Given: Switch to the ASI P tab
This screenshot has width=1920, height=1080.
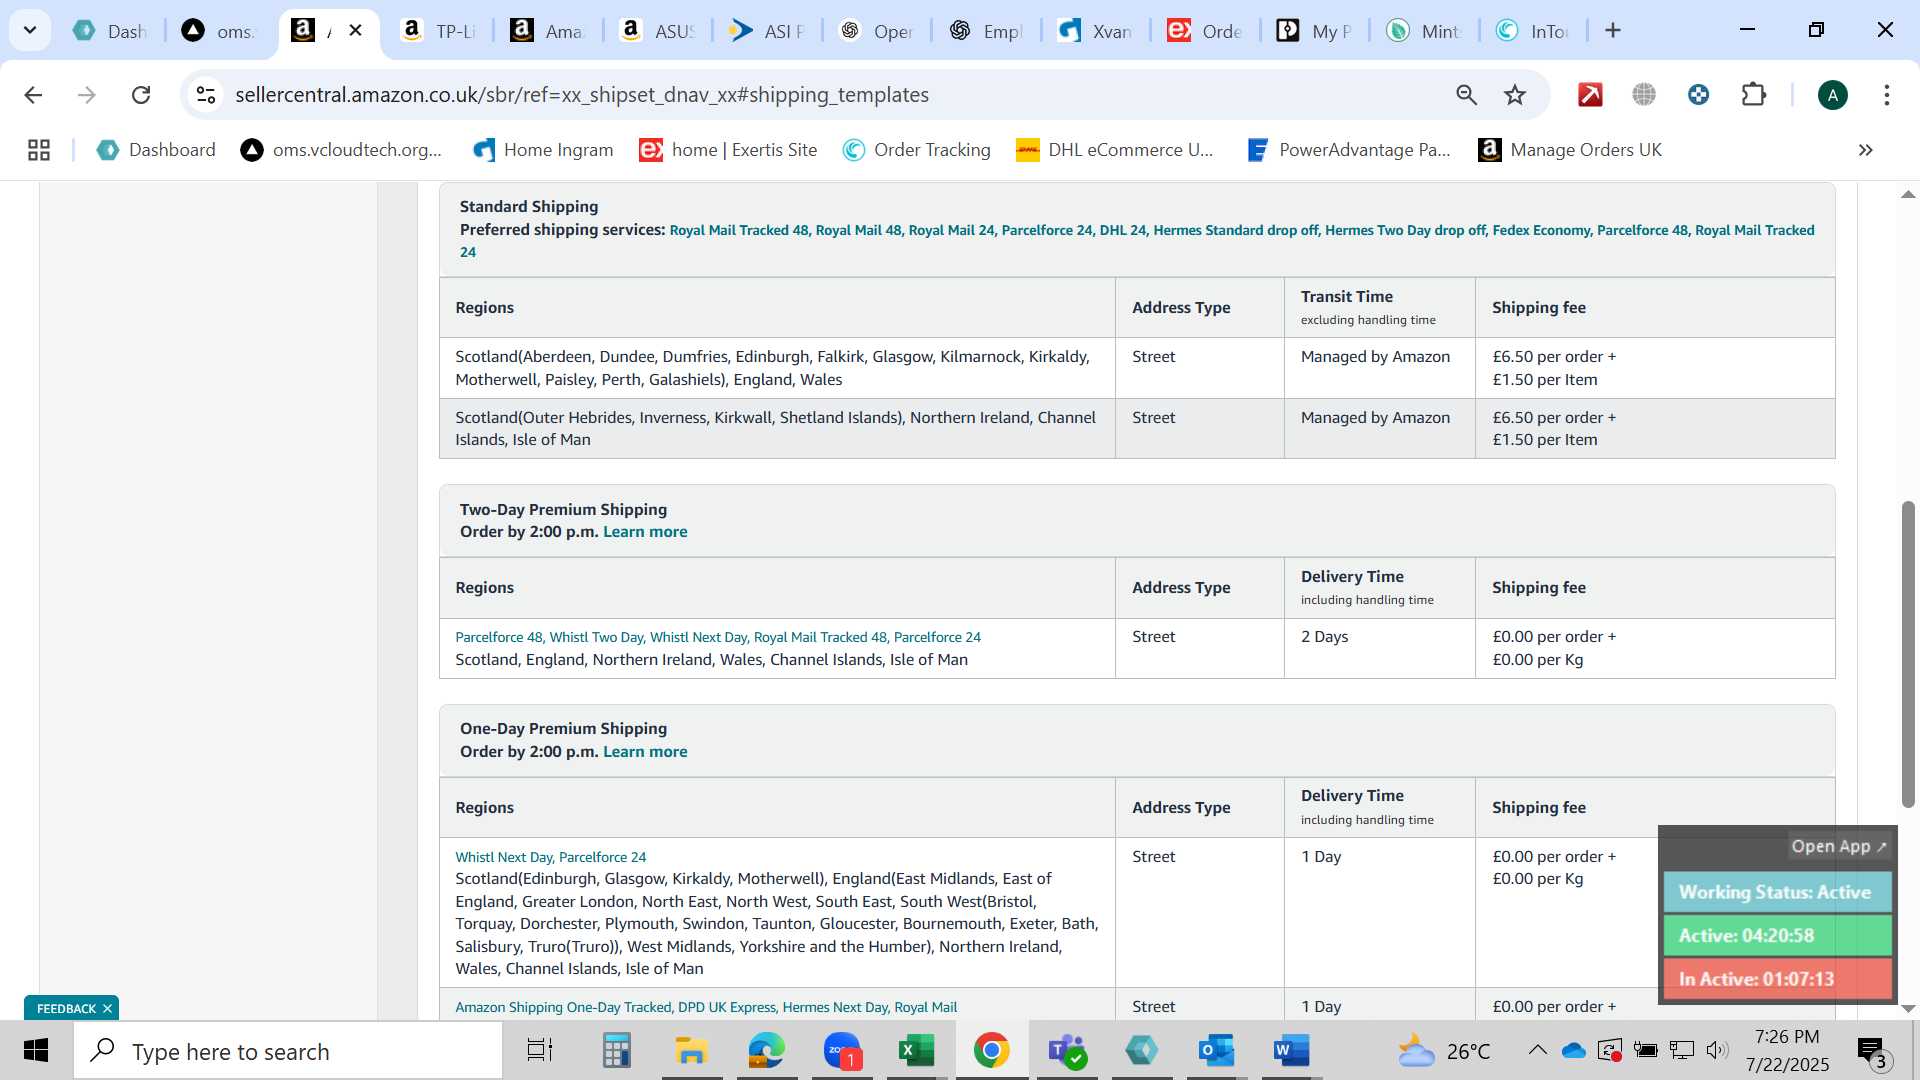Looking at the screenshot, I should 766,31.
